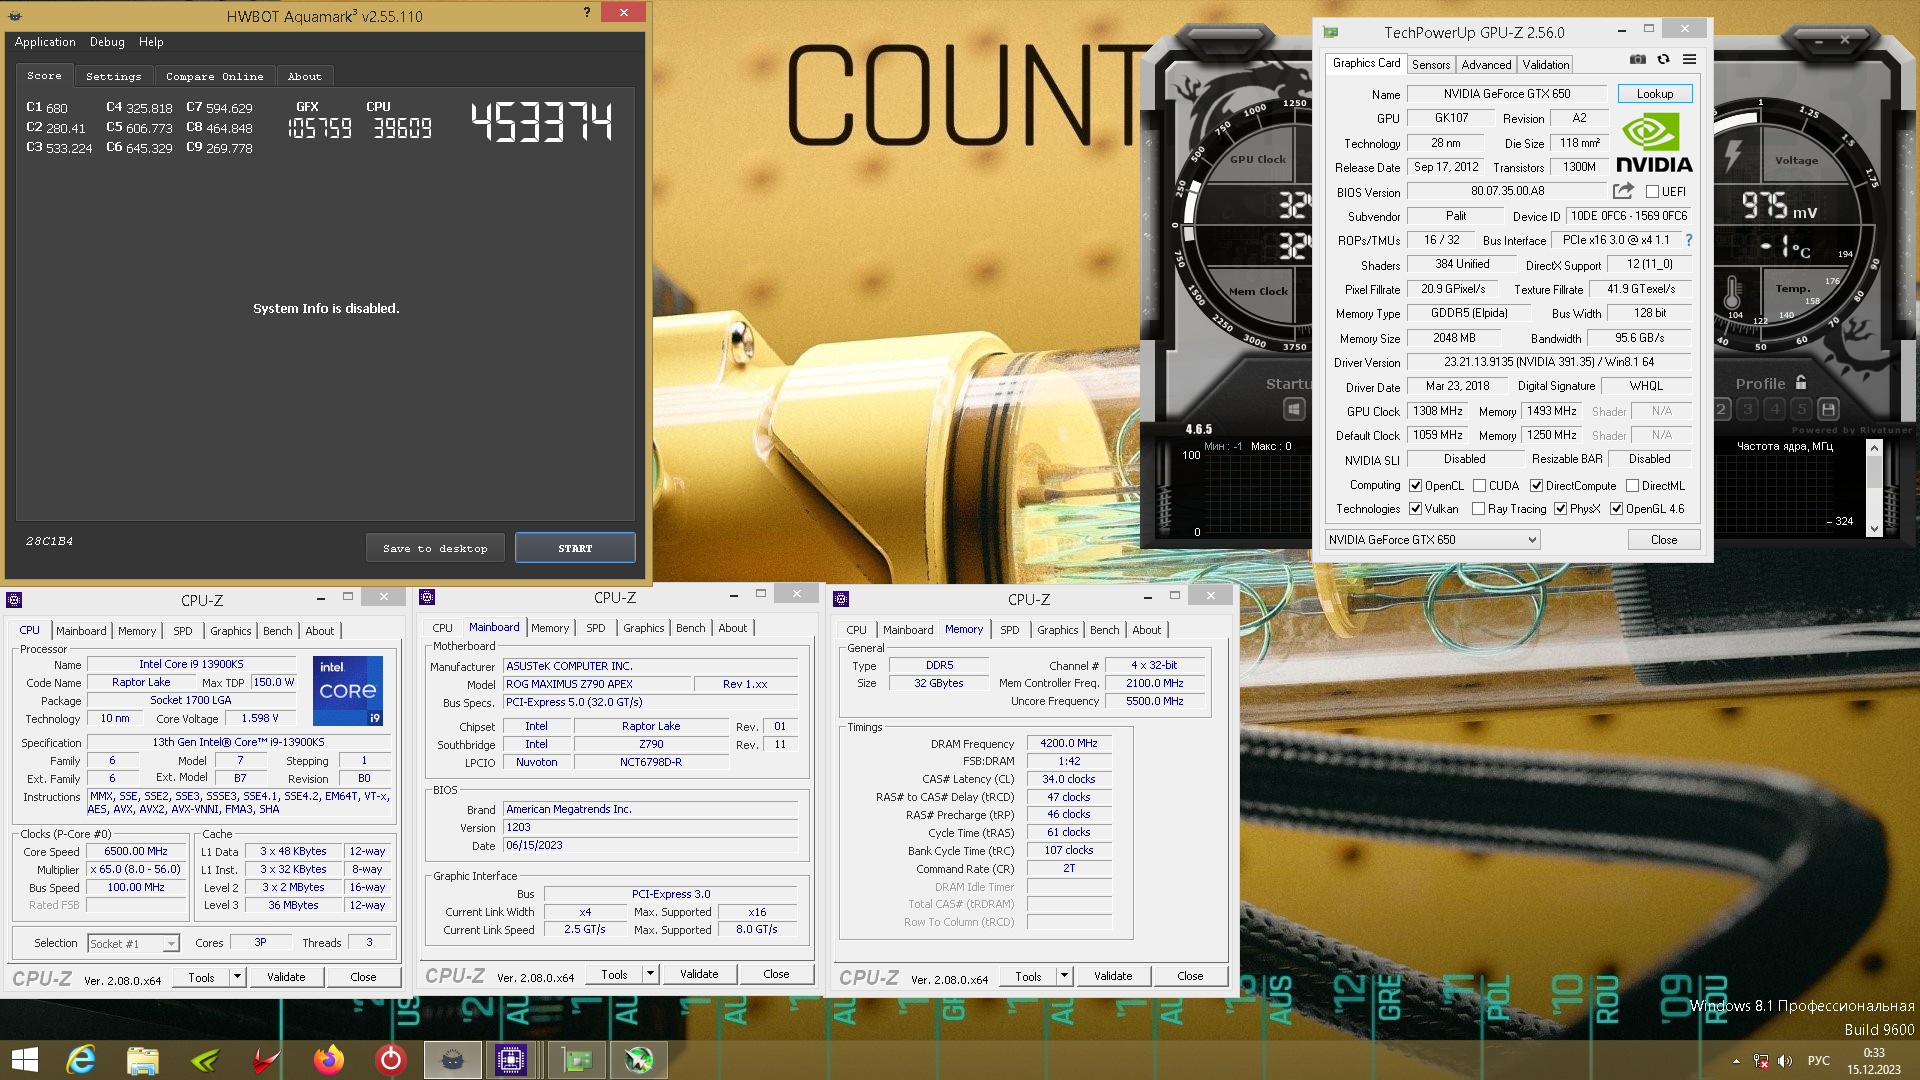This screenshot has width=1920, height=1080.
Task: Open the Settings tab in Aquamark
Action: point(114,76)
